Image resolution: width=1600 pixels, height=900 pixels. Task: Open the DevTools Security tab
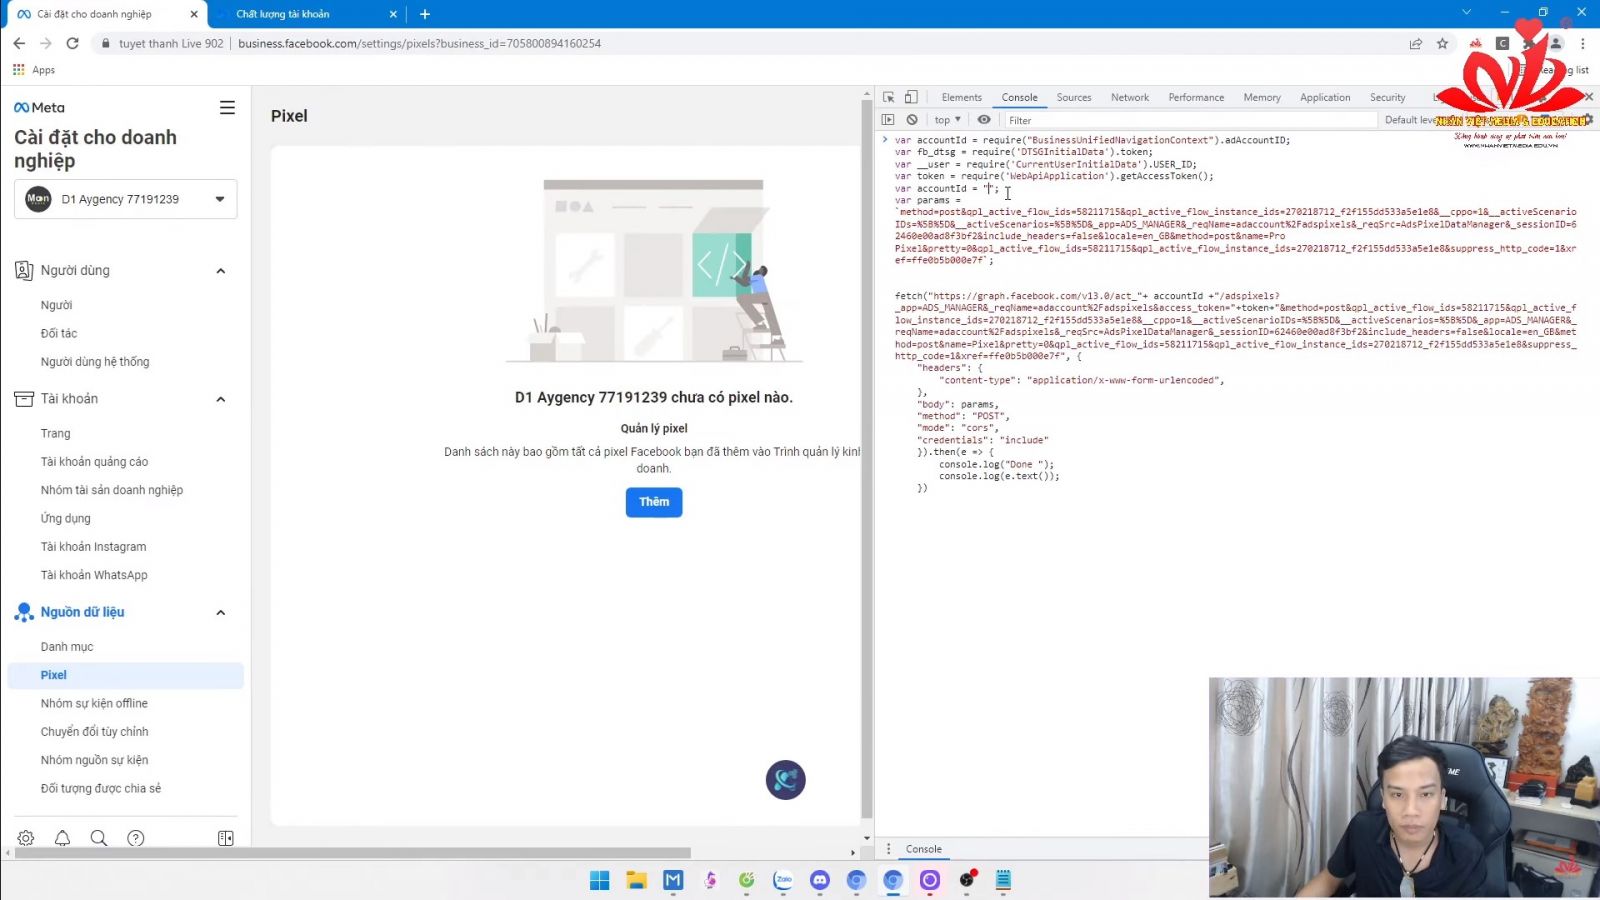click(x=1387, y=97)
